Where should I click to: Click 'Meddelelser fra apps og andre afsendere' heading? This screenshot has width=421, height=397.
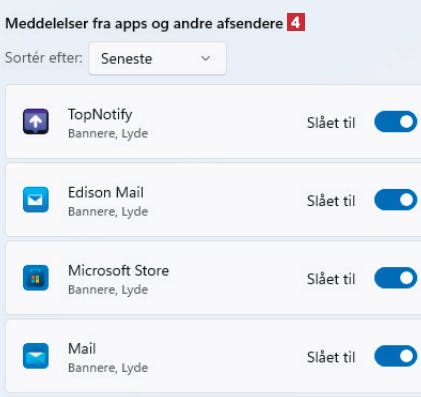click(144, 23)
